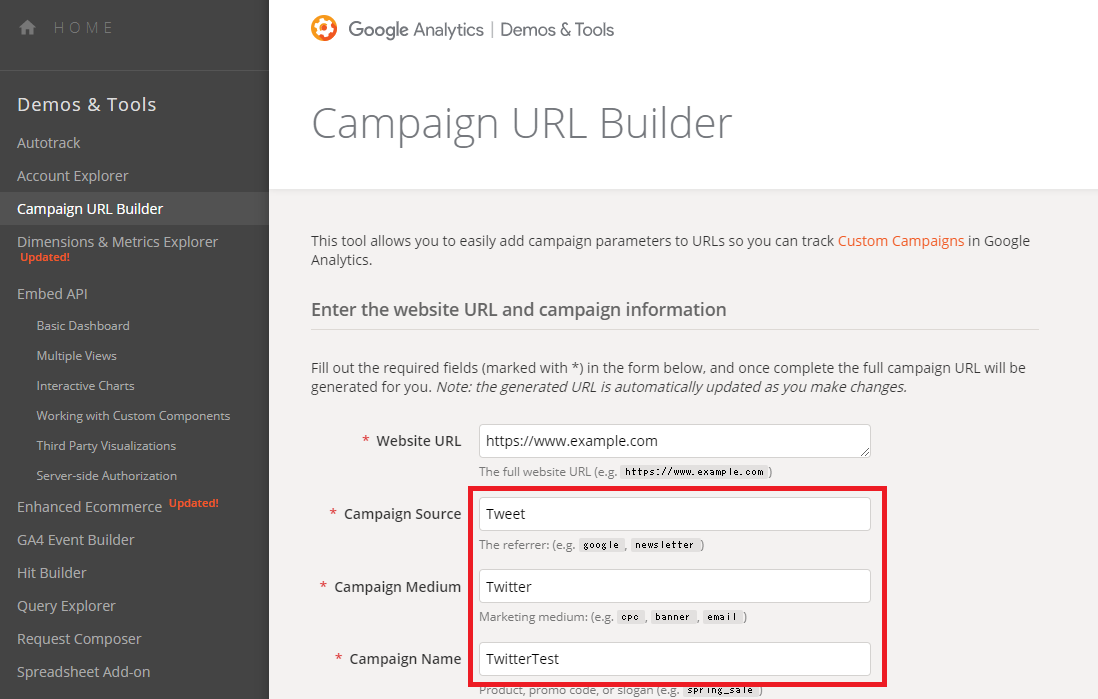Open Interactive Charts sidebar link

click(x=85, y=386)
